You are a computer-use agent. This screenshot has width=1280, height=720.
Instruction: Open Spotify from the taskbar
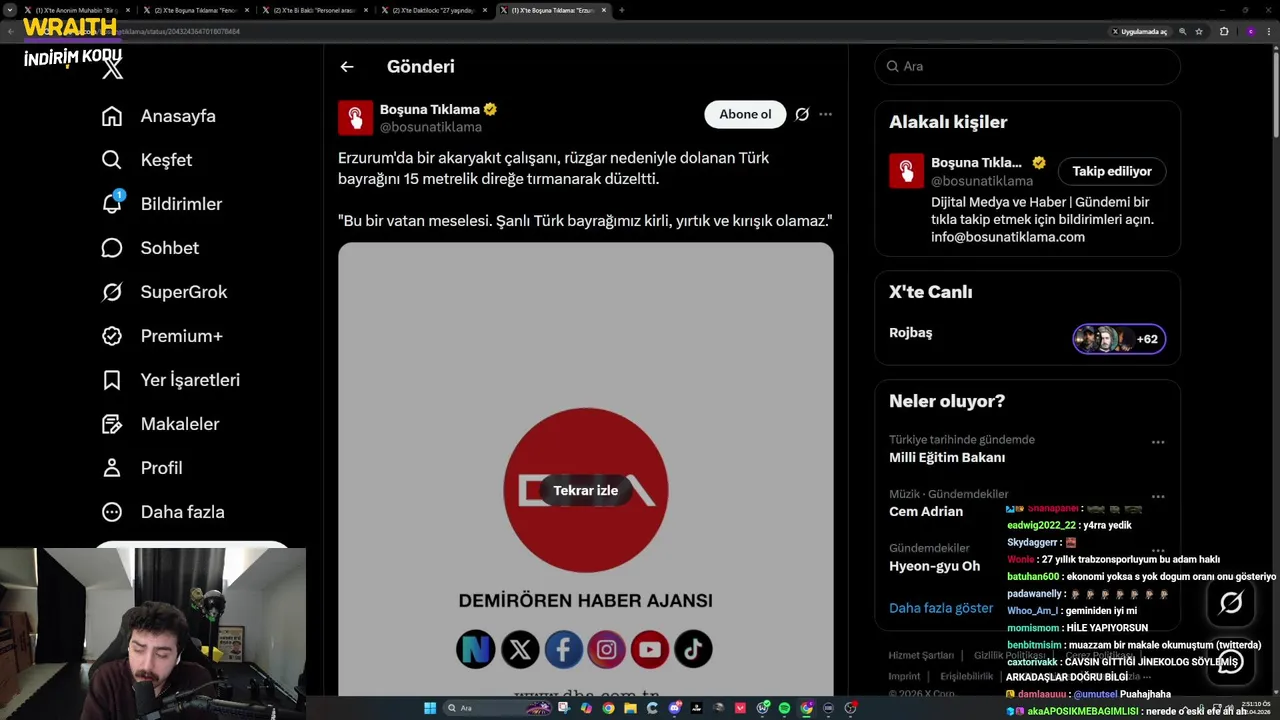pos(784,708)
